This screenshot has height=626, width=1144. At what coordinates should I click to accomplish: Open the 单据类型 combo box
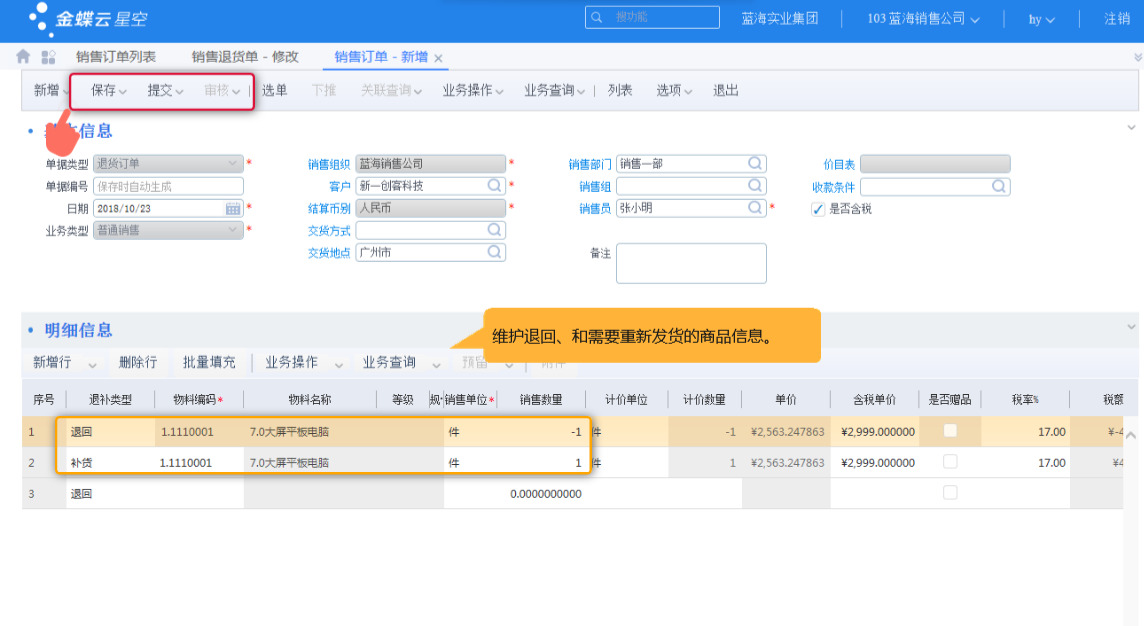coord(168,163)
